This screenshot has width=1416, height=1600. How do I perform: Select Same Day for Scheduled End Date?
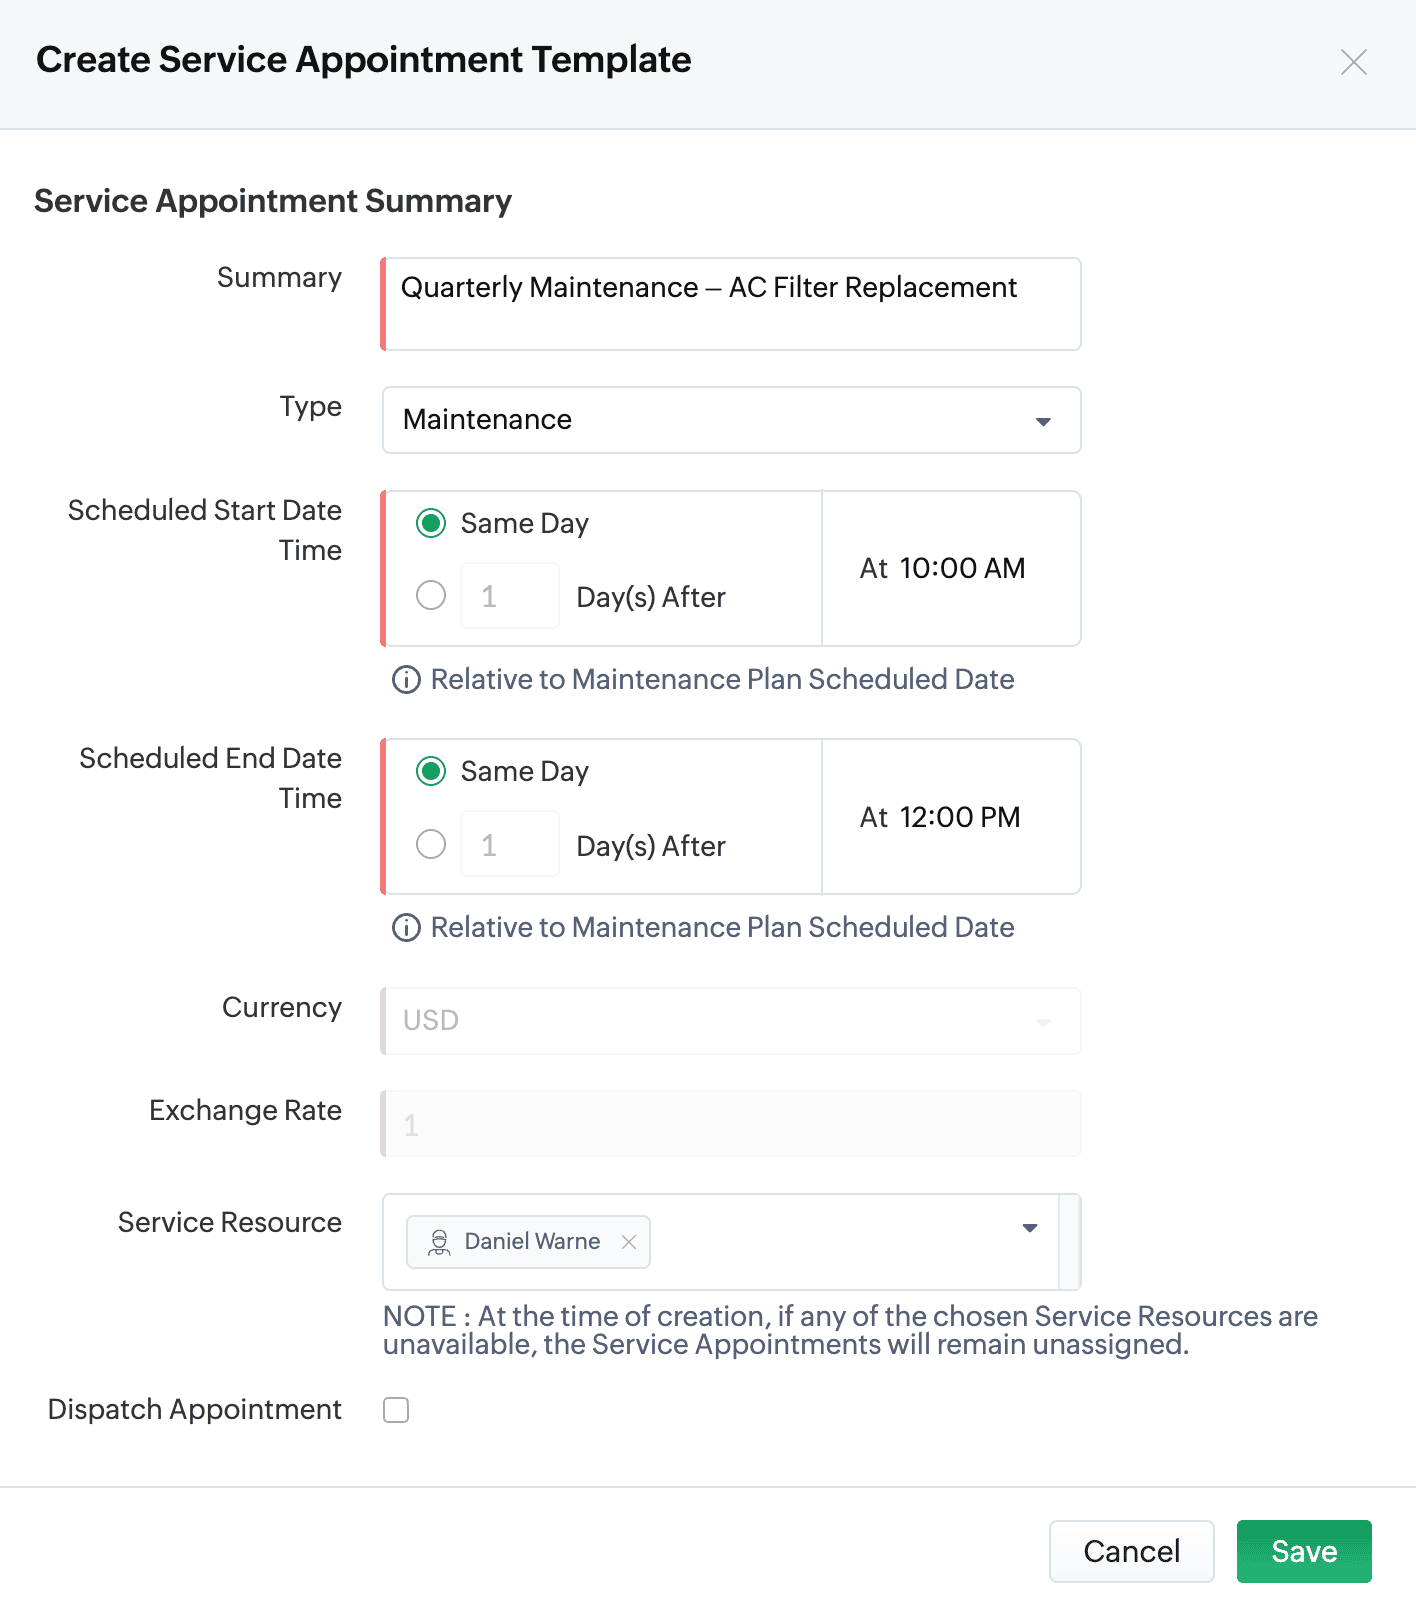coord(431,771)
